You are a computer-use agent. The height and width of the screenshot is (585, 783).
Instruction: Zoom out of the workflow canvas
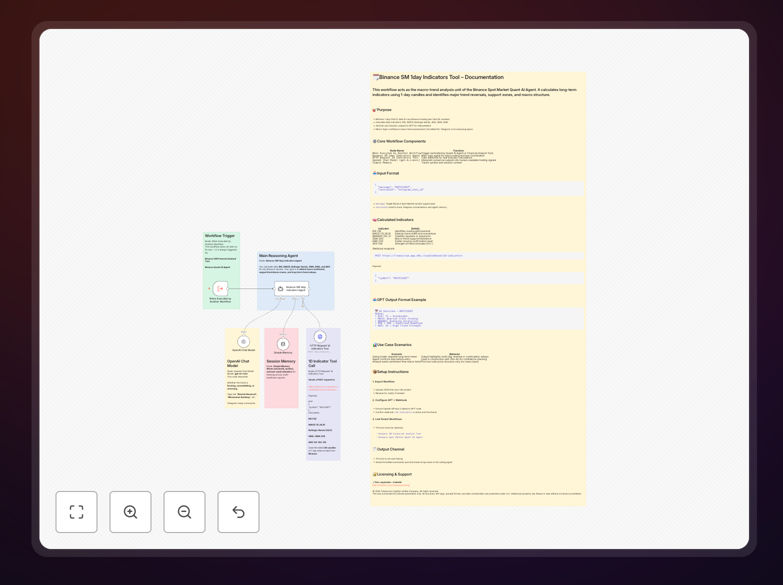(x=184, y=512)
